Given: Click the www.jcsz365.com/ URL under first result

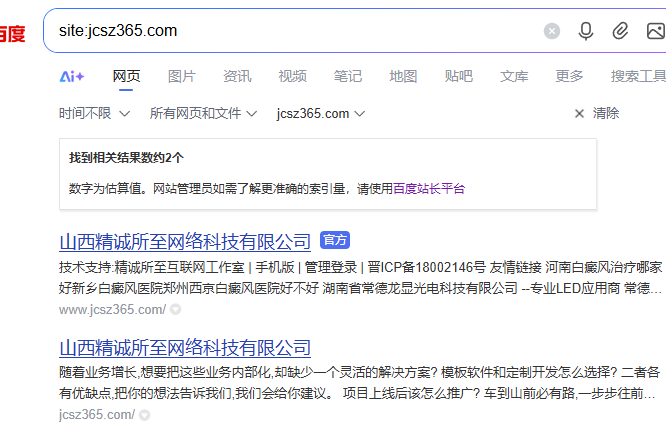Looking at the screenshot, I should pos(112,310).
